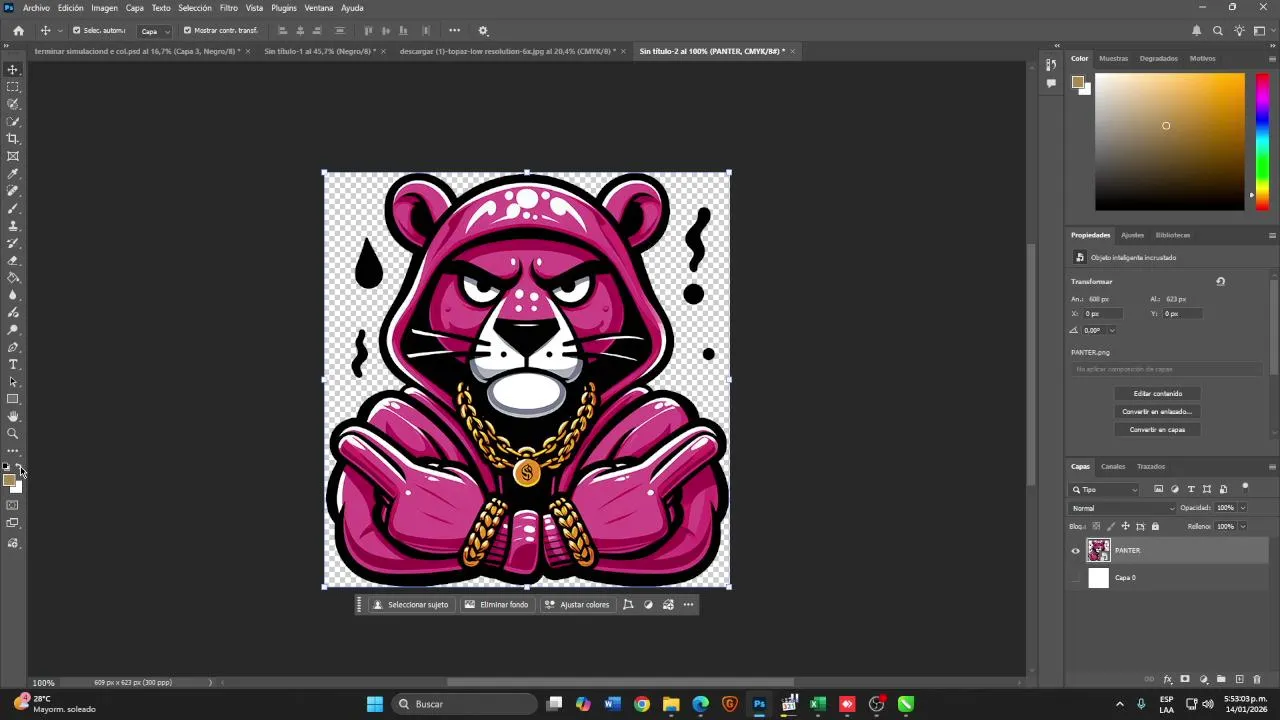Reset the transform in Properties panel

point(1220,282)
